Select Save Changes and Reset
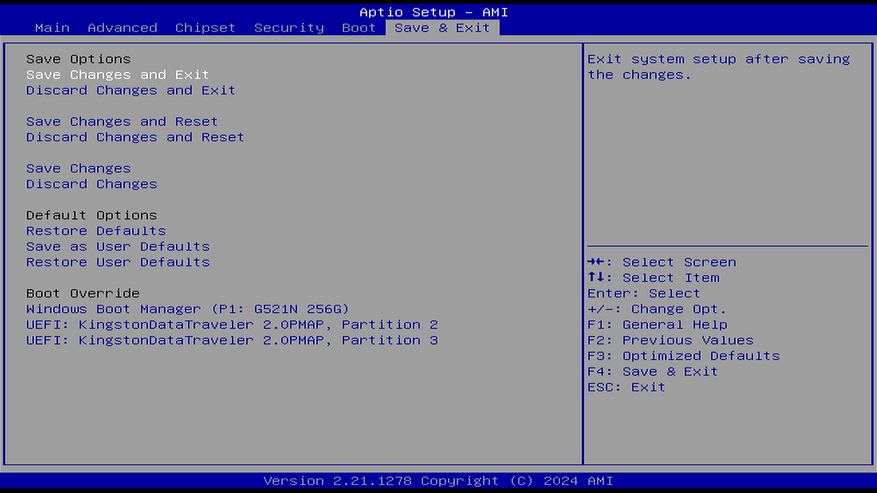This screenshot has width=877, height=493. click(122, 121)
